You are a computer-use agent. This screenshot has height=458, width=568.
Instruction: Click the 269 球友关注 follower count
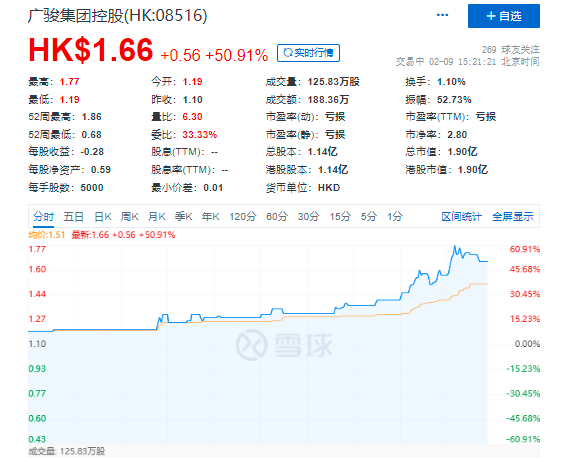510,50
